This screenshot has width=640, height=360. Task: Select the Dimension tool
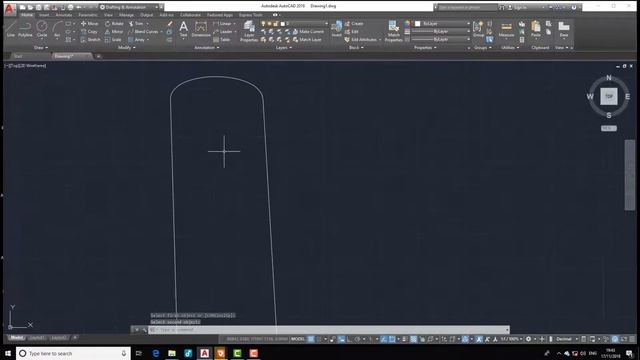point(201,29)
